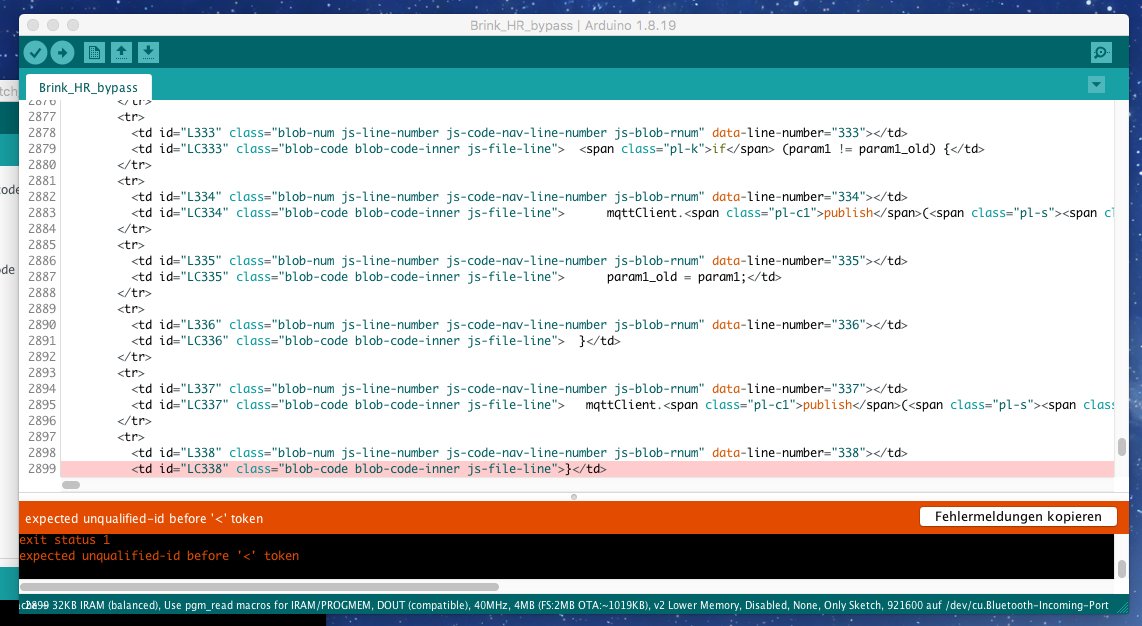1142x626 pixels.
Task: Click line 2894 containing id="L337"
Action: [519, 389]
